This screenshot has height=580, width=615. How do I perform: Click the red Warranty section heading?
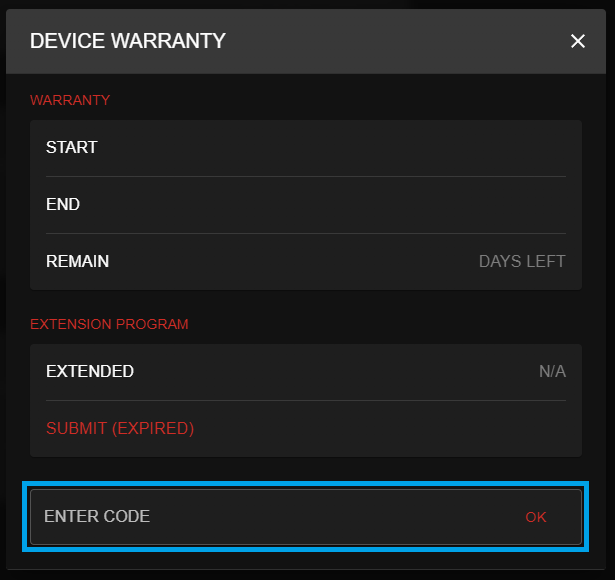[70, 100]
